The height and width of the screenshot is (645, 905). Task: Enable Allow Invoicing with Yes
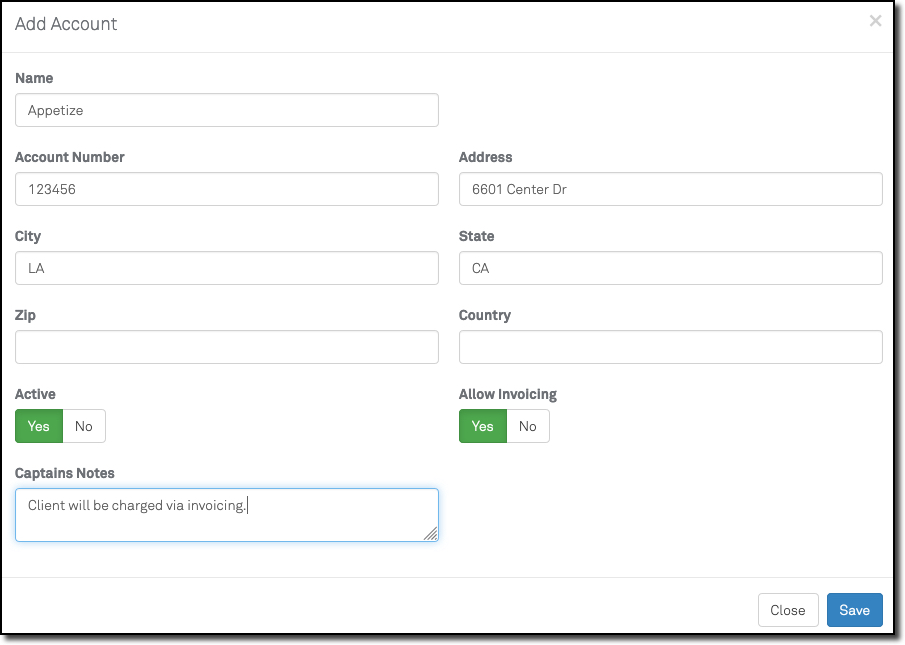click(x=483, y=426)
